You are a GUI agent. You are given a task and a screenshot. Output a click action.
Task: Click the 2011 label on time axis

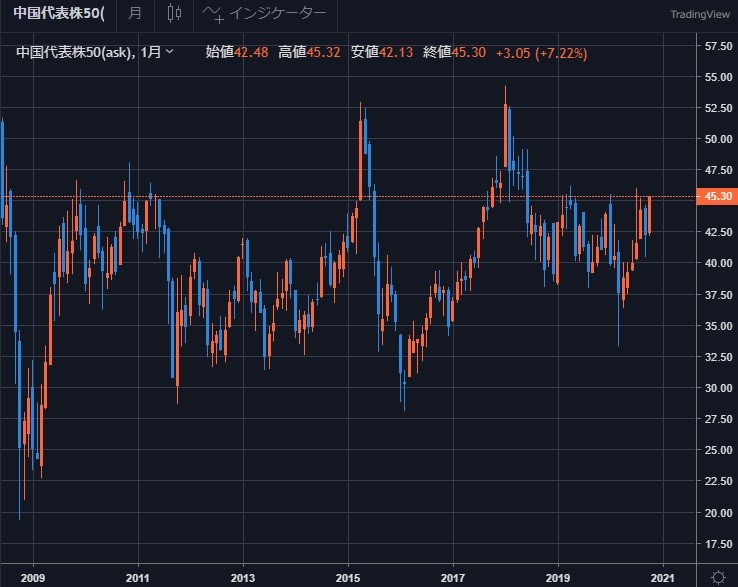[138, 578]
